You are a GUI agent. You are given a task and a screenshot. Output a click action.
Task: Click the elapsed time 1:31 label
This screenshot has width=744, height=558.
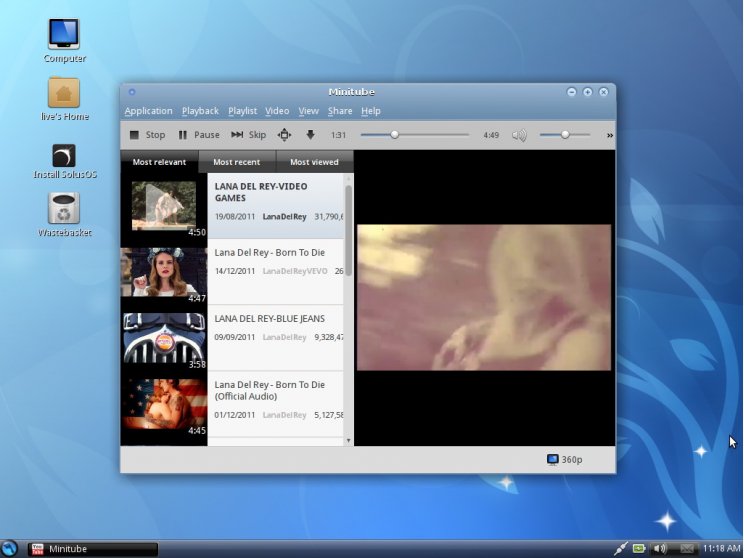point(338,135)
